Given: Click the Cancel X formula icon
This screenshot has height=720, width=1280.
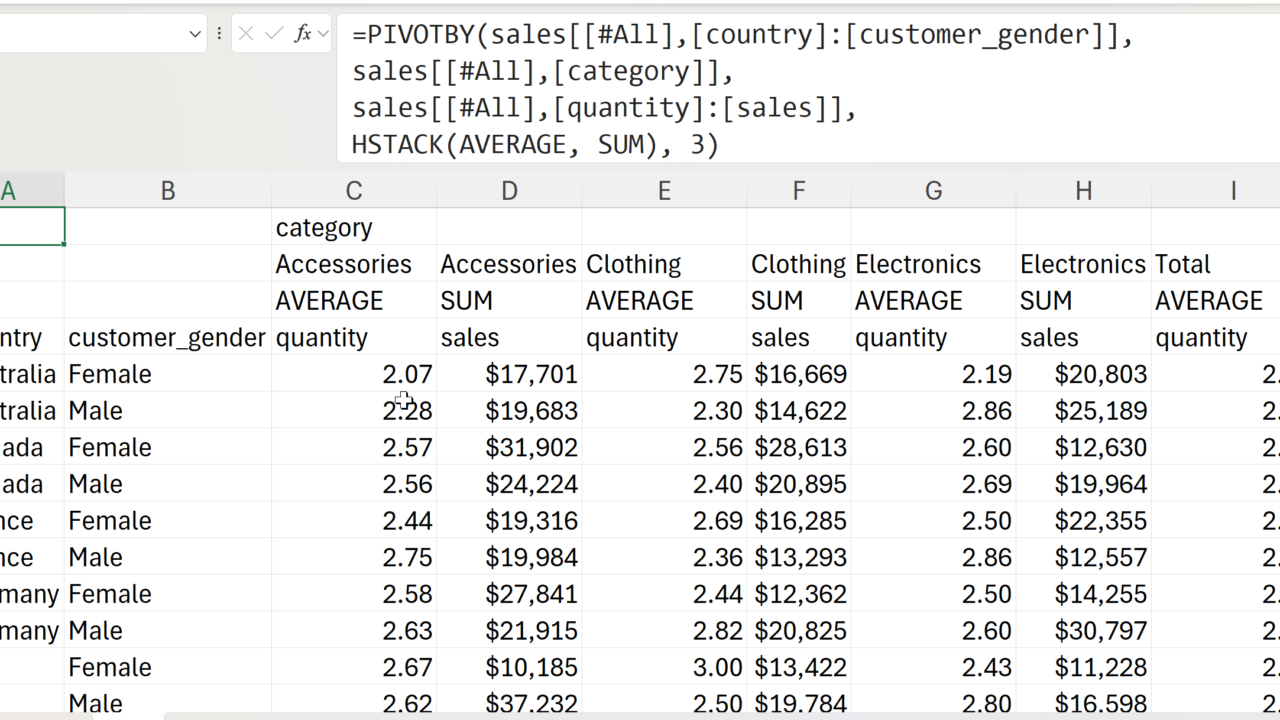Looking at the screenshot, I should pos(246,34).
